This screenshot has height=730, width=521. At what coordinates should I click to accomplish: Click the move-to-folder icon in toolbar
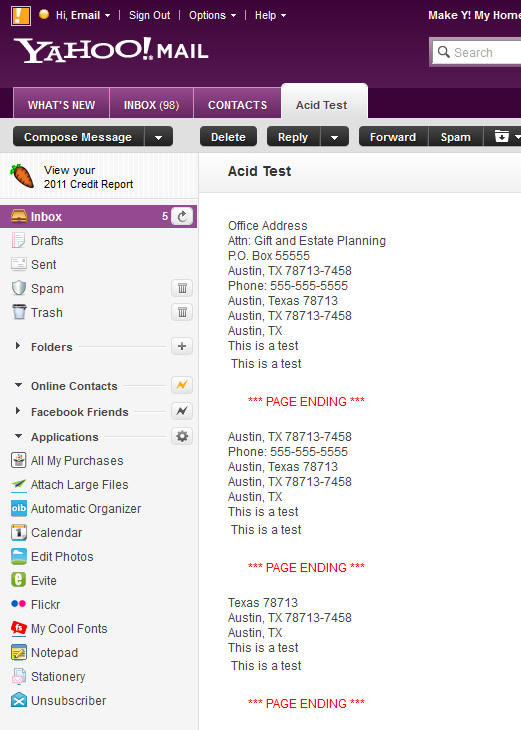pos(502,137)
